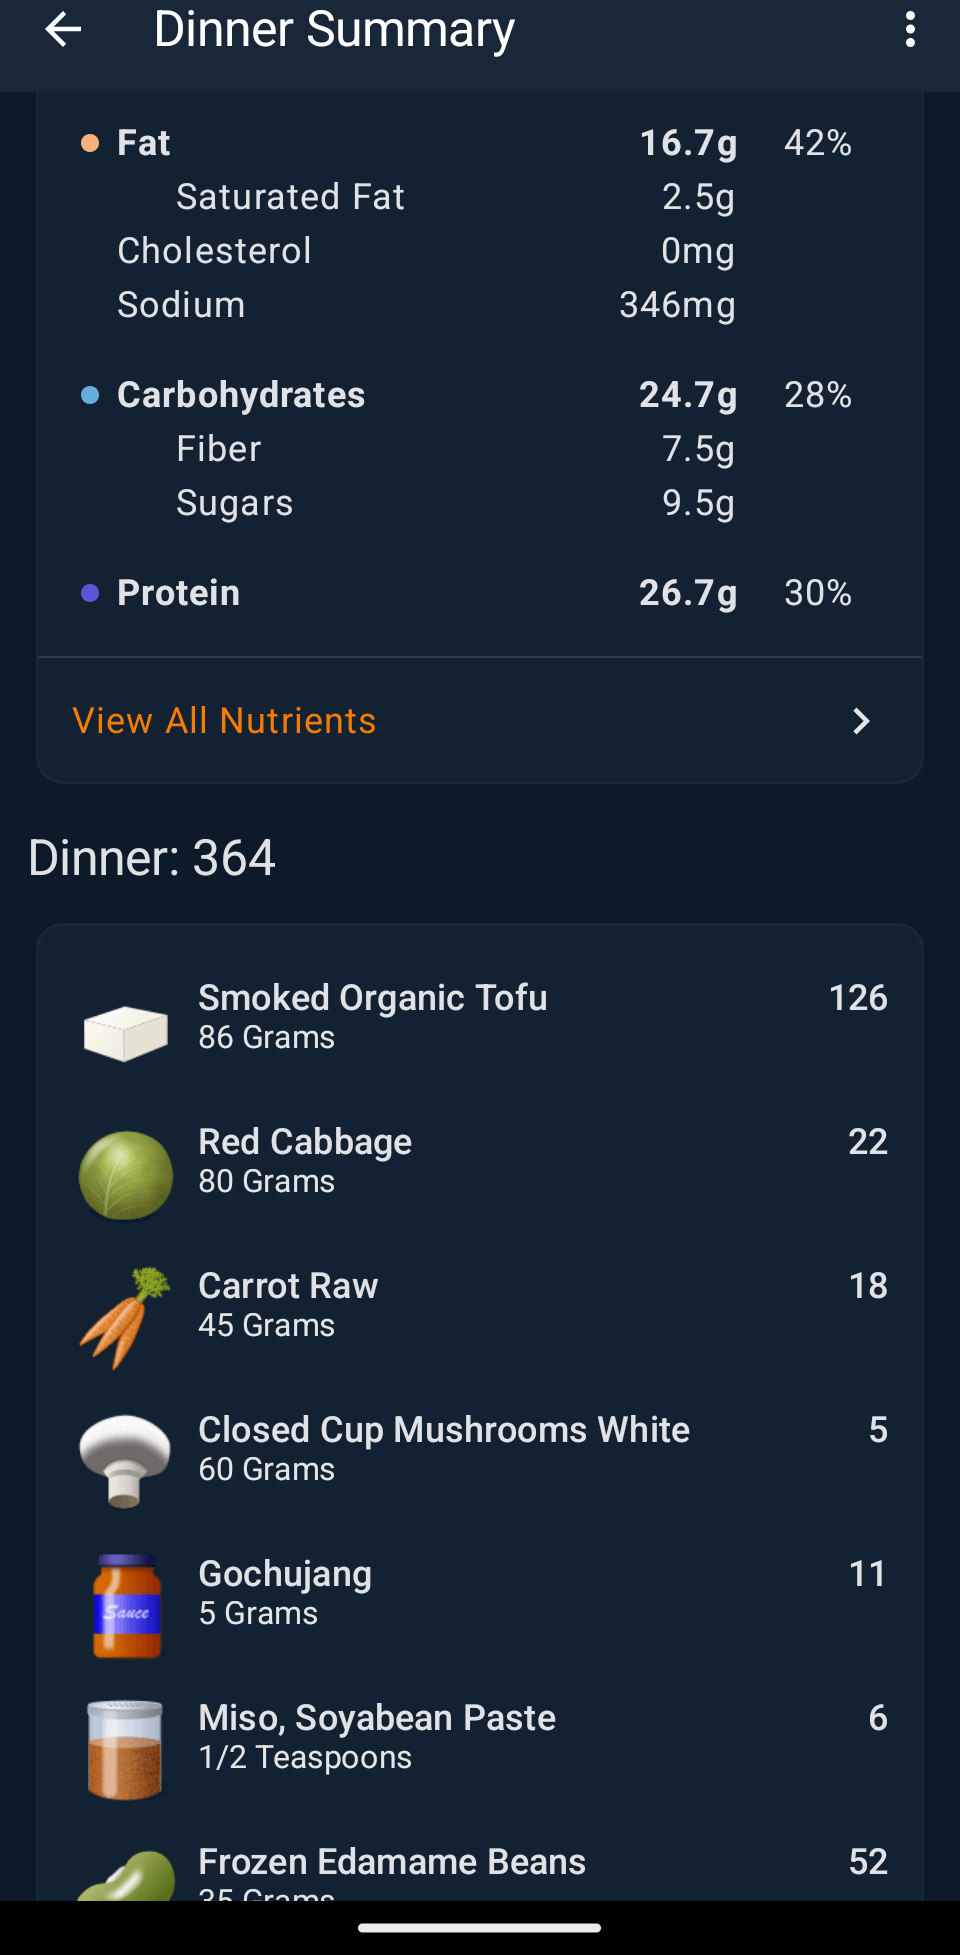Tap the edamame bean food icon
The image size is (960, 1955).
coord(126,1876)
